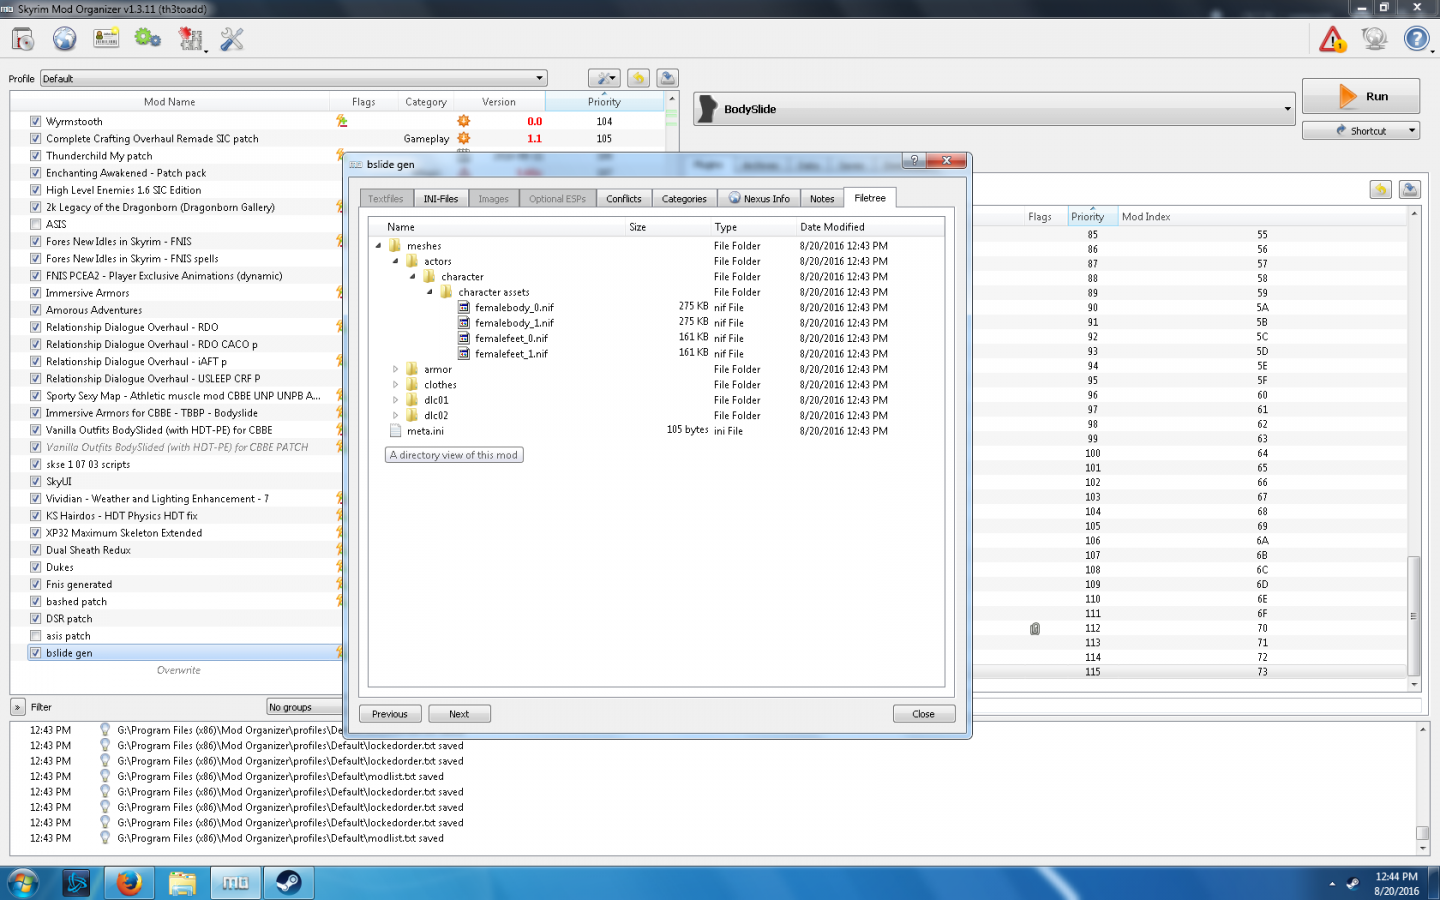
Task: Switch to the Categories tab
Action: click(684, 199)
